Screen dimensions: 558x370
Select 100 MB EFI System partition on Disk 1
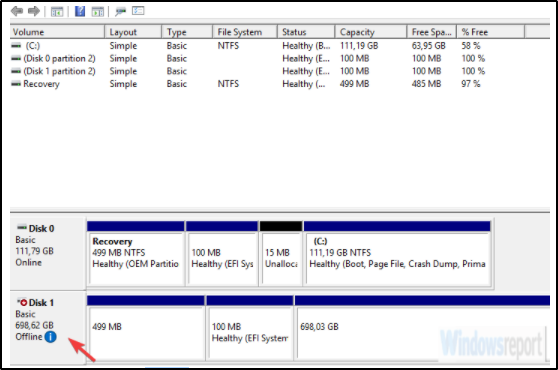tap(250, 327)
